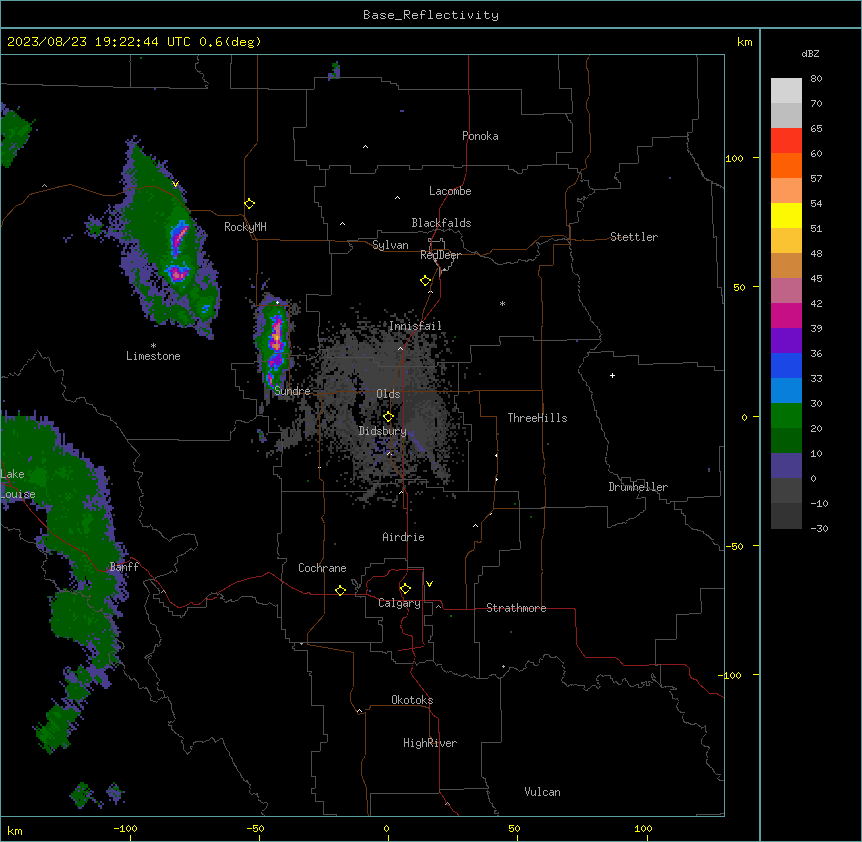Click the Okotoks town label
Image resolution: width=862 pixels, height=842 pixels.
412,700
